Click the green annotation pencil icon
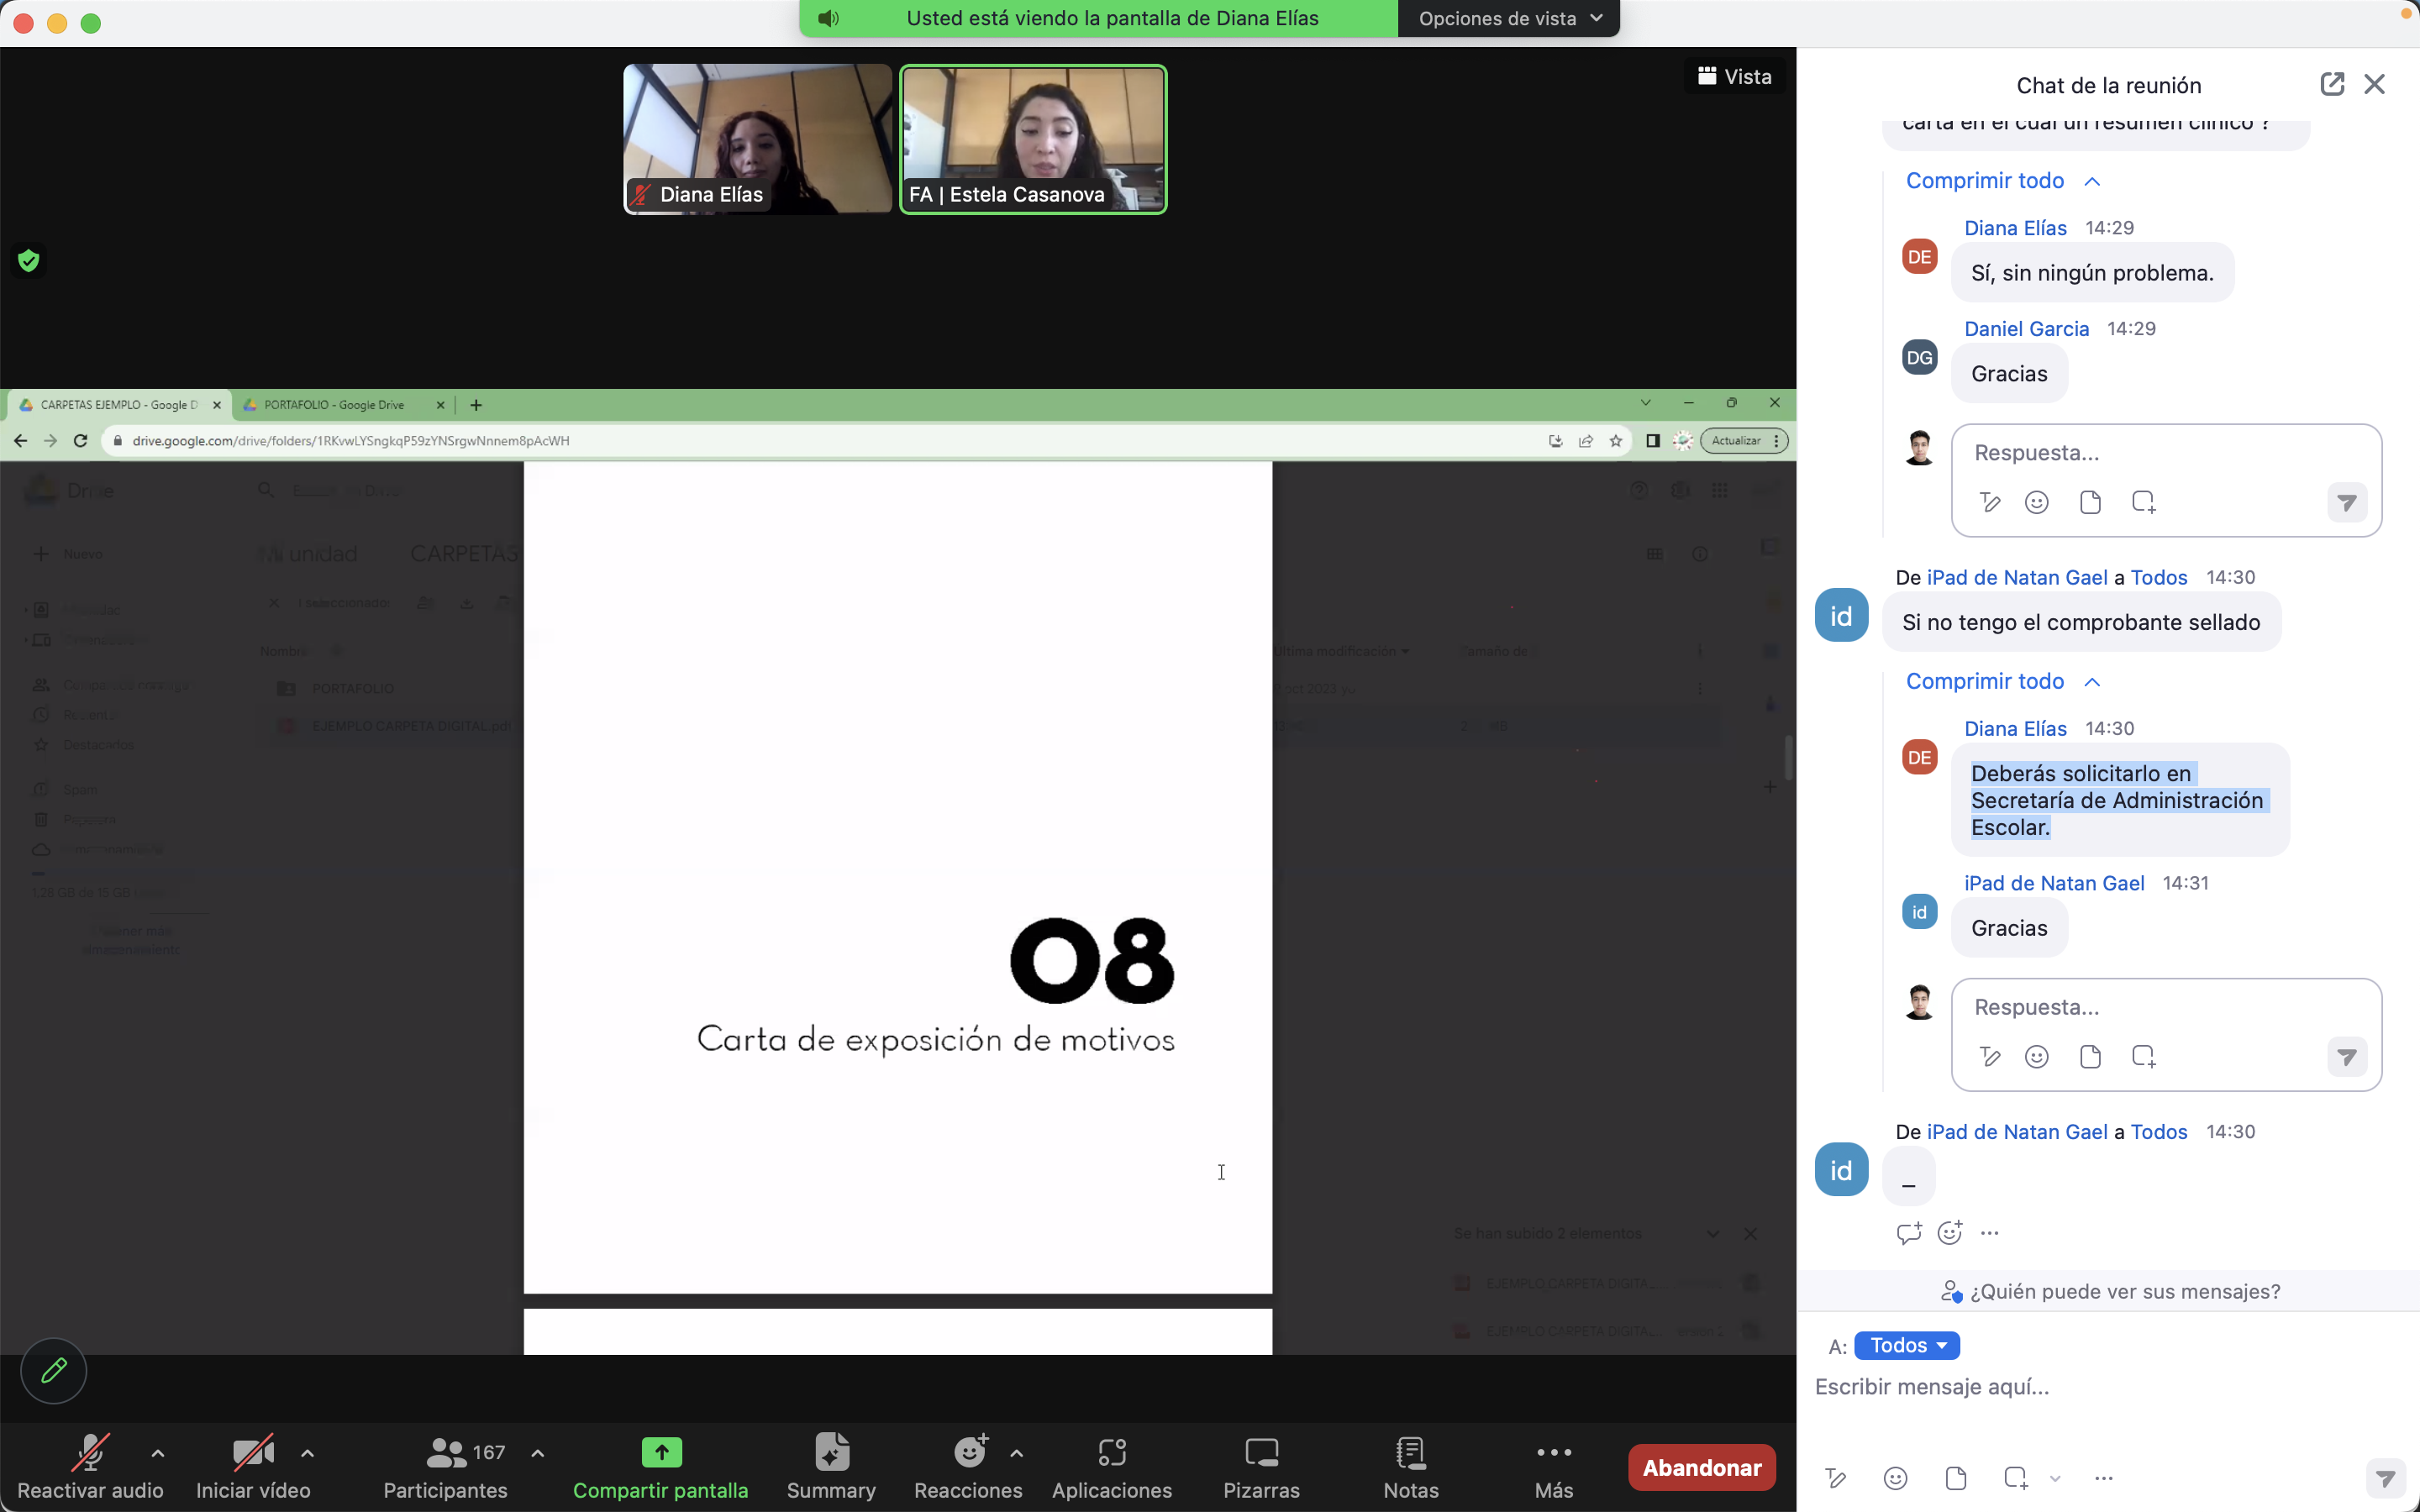 [x=54, y=1370]
